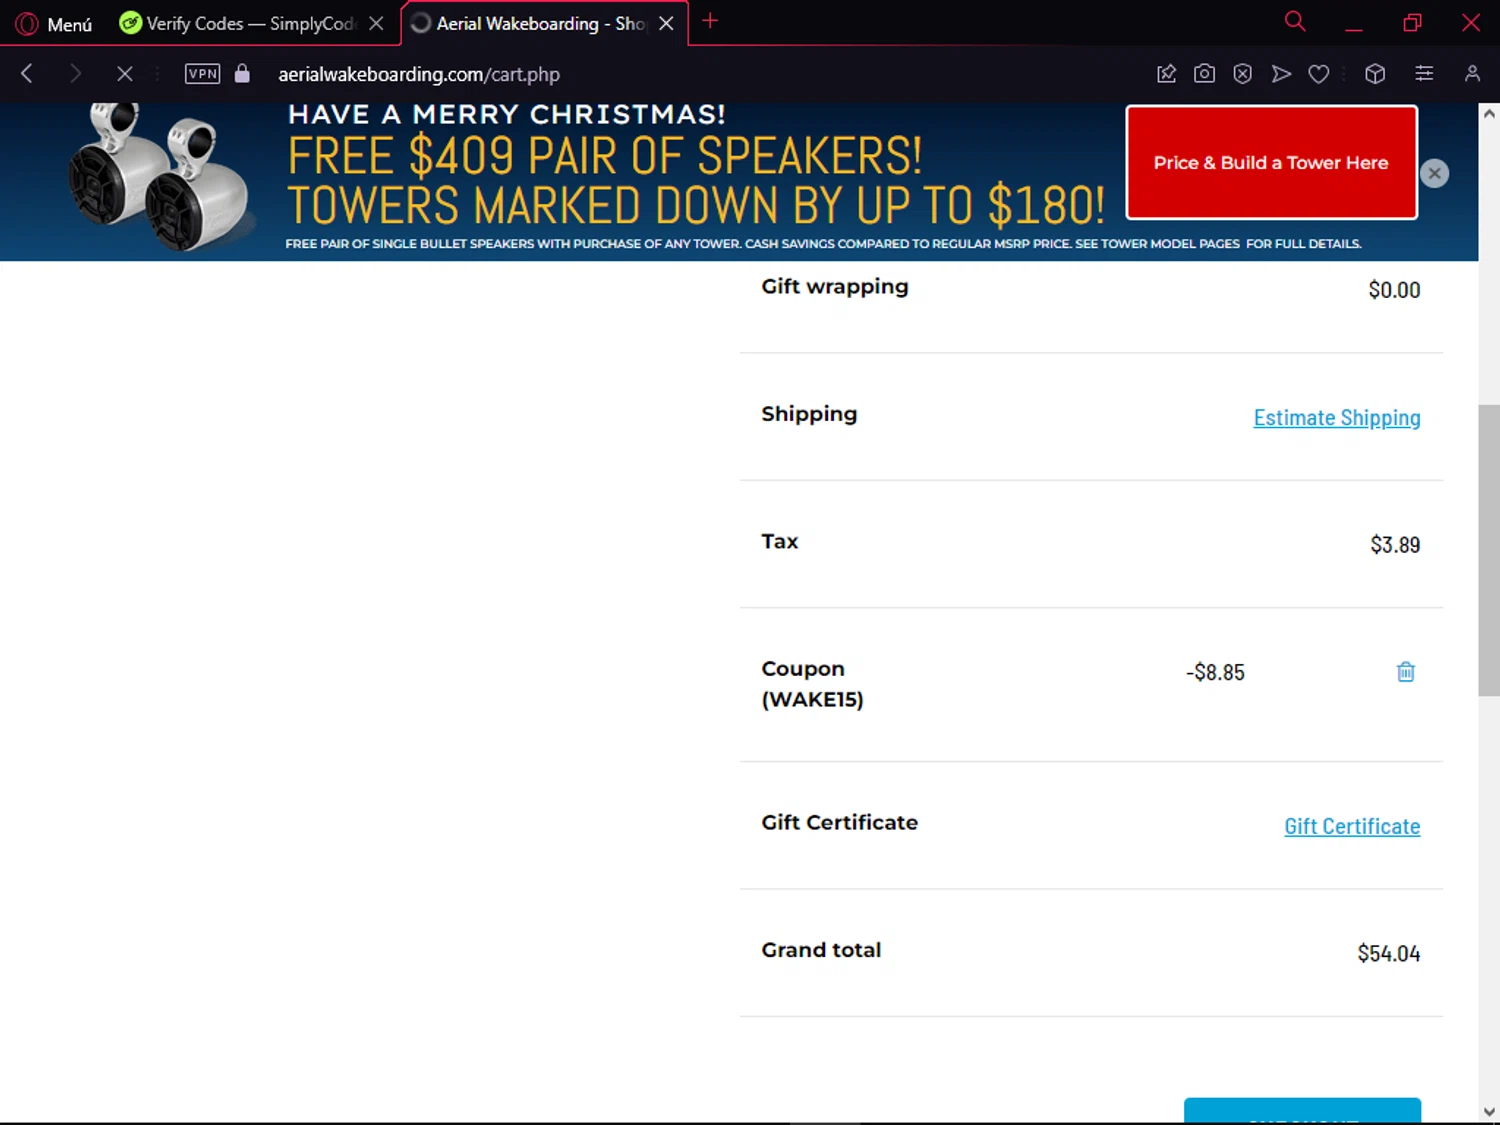Remove the WAKE15 coupon with trash icon
The width and height of the screenshot is (1500, 1125).
(x=1405, y=672)
